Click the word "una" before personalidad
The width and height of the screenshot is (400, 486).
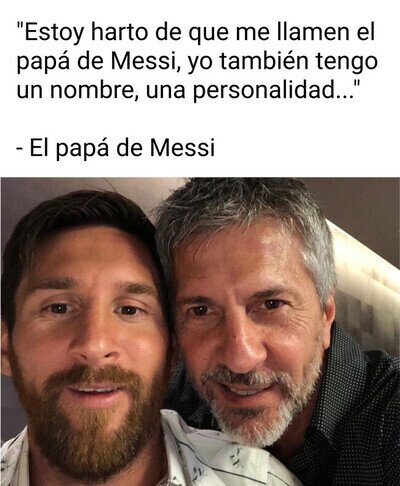pyautogui.click(x=165, y=93)
